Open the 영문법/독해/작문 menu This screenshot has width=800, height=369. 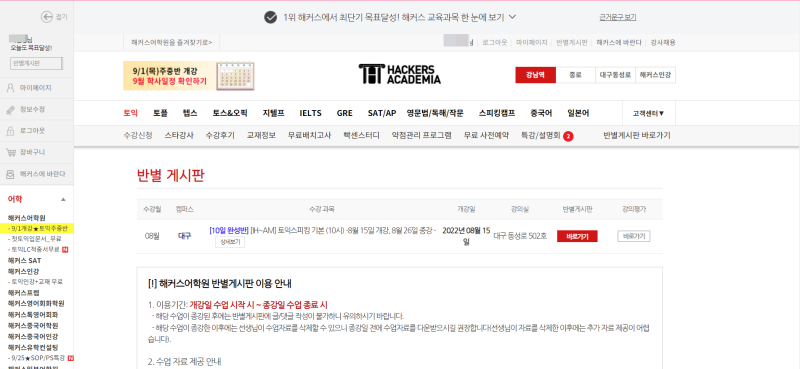pyautogui.click(x=435, y=113)
